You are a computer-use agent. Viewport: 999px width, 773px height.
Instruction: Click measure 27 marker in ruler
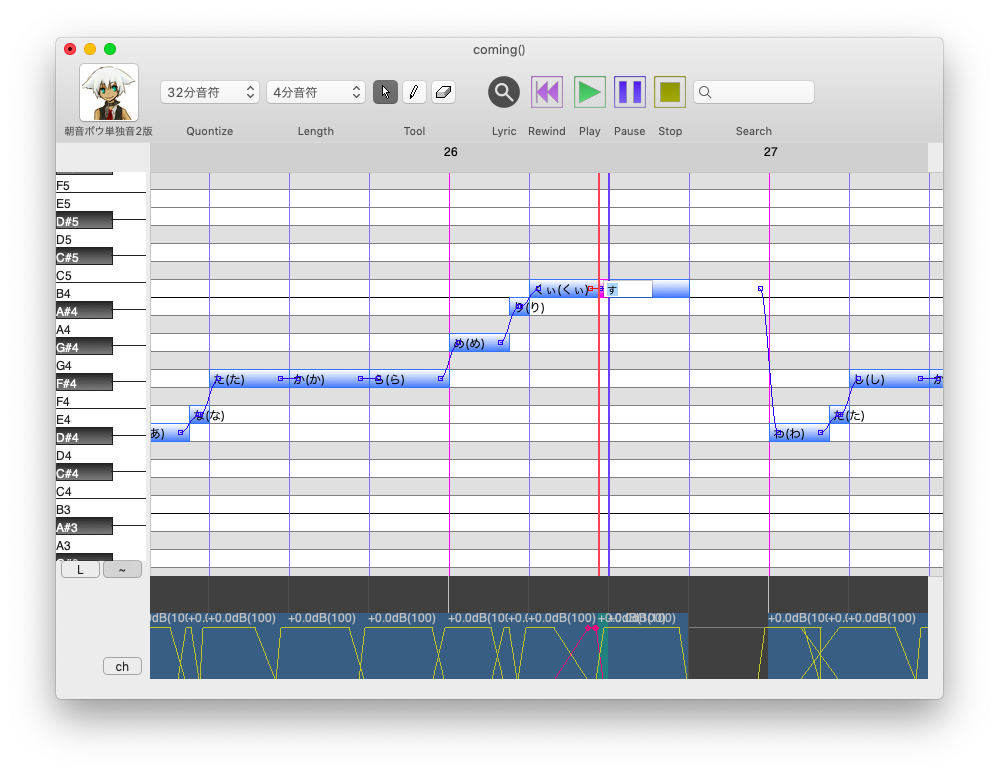click(770, 152)
